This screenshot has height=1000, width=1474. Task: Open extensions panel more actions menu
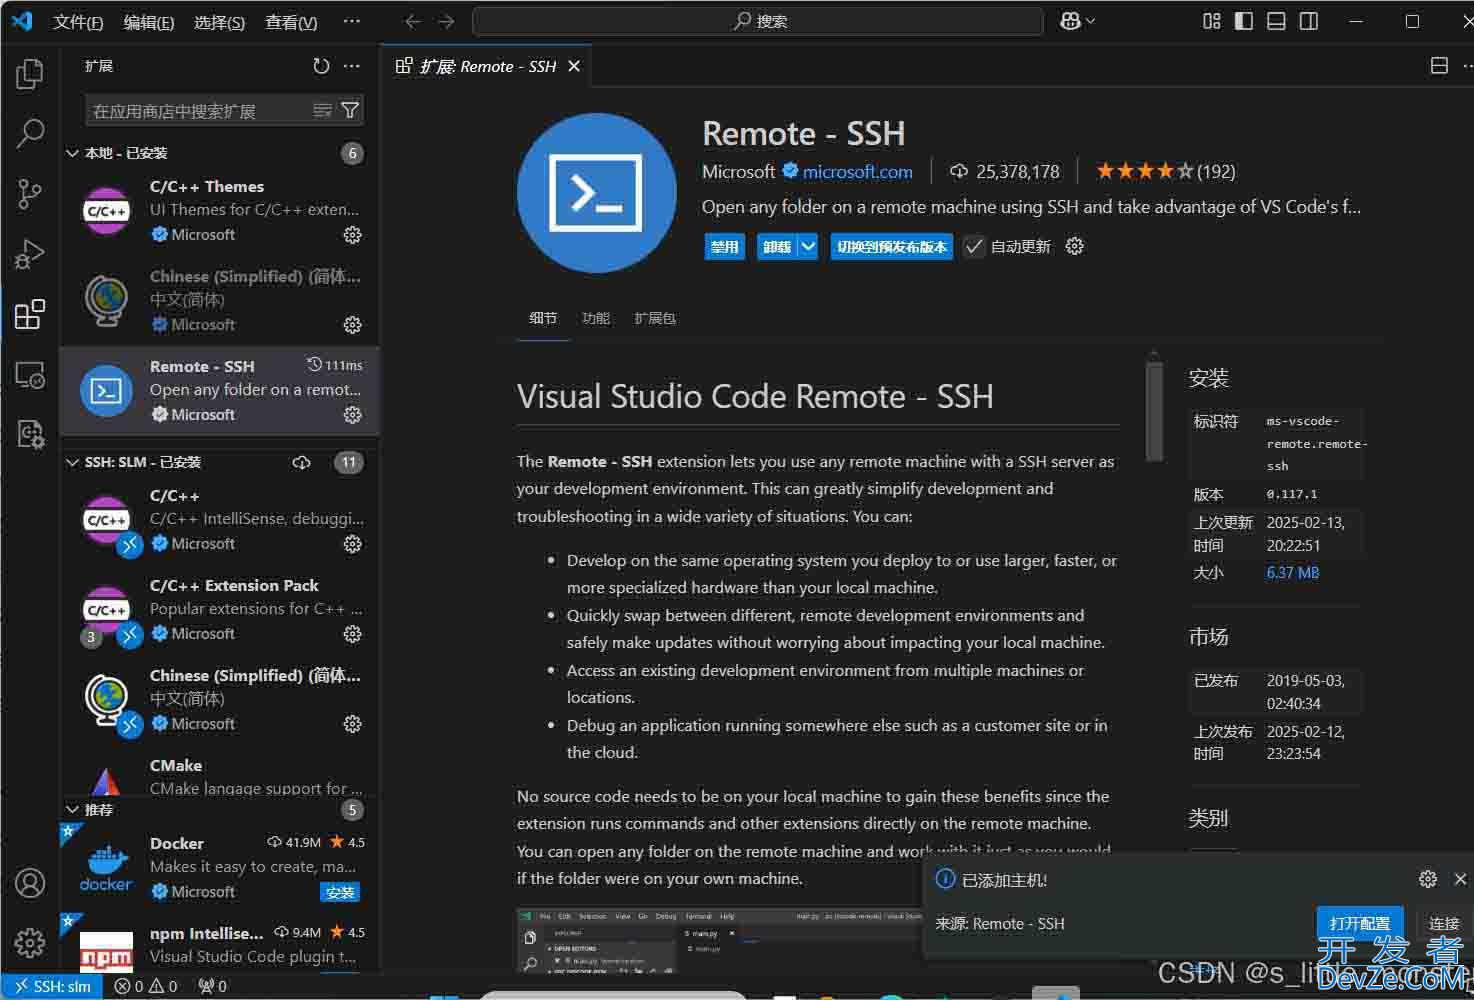351,66
